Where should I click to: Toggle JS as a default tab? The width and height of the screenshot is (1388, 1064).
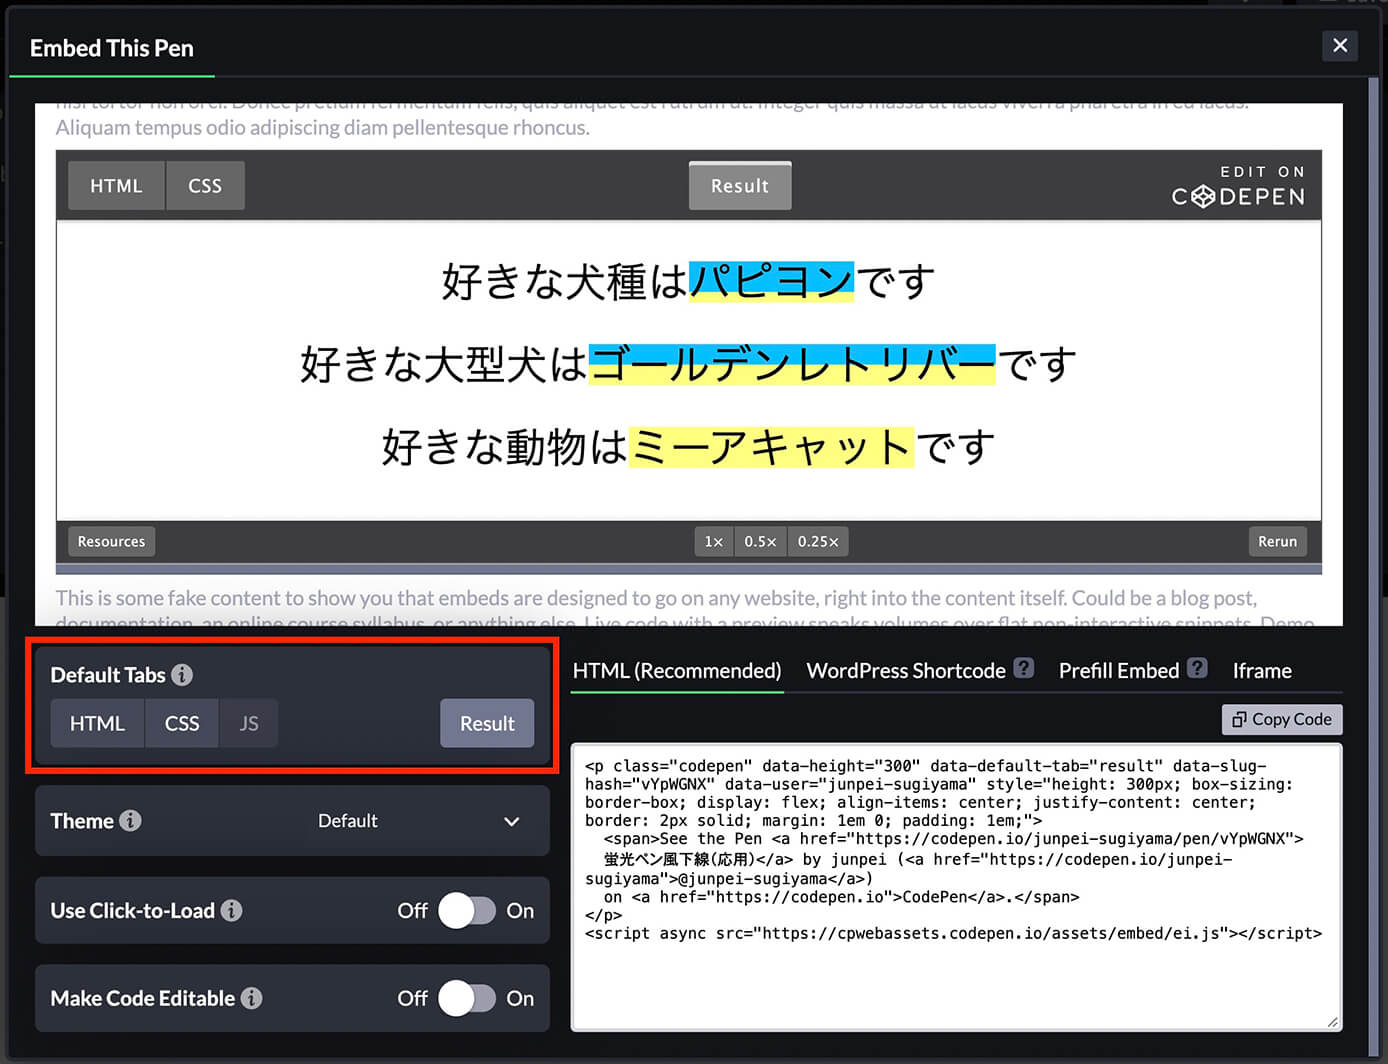[x=249, y=723]
